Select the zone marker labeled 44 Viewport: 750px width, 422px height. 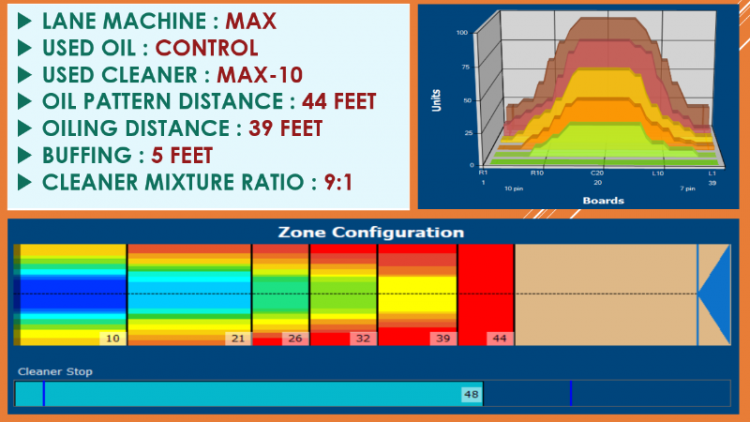pos(499,339)
